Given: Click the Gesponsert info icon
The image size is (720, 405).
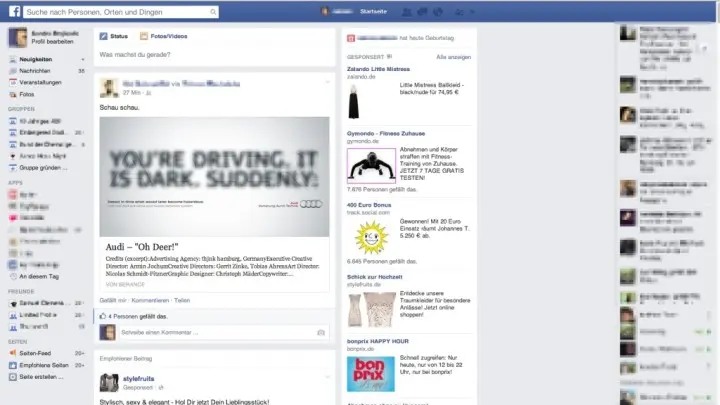Looking at the screenshot, I should [389, 57].
